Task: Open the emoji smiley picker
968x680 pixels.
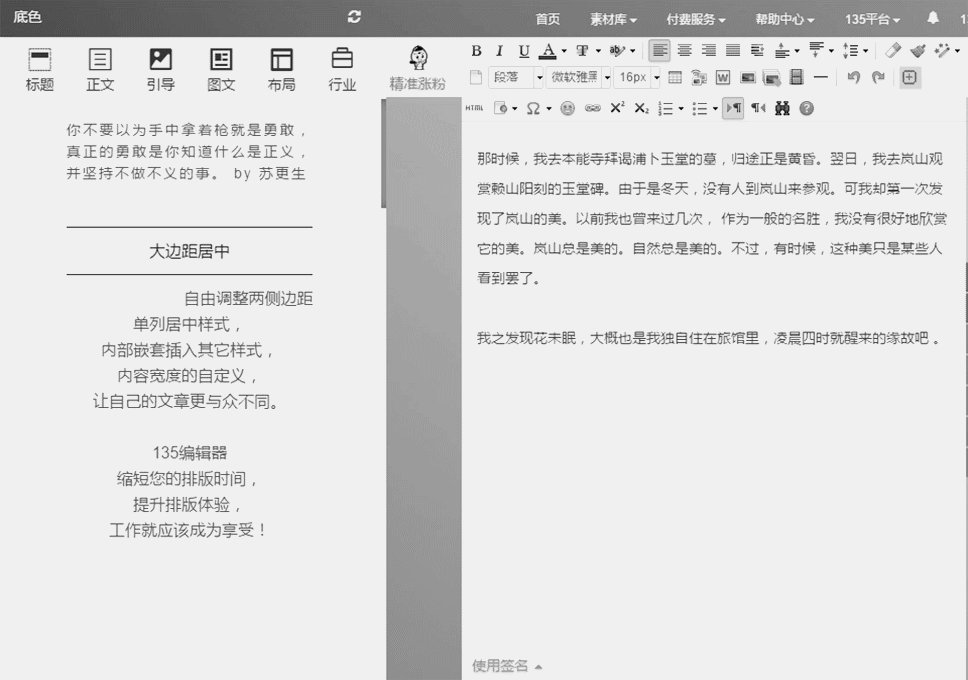Action: pos(567,109)
